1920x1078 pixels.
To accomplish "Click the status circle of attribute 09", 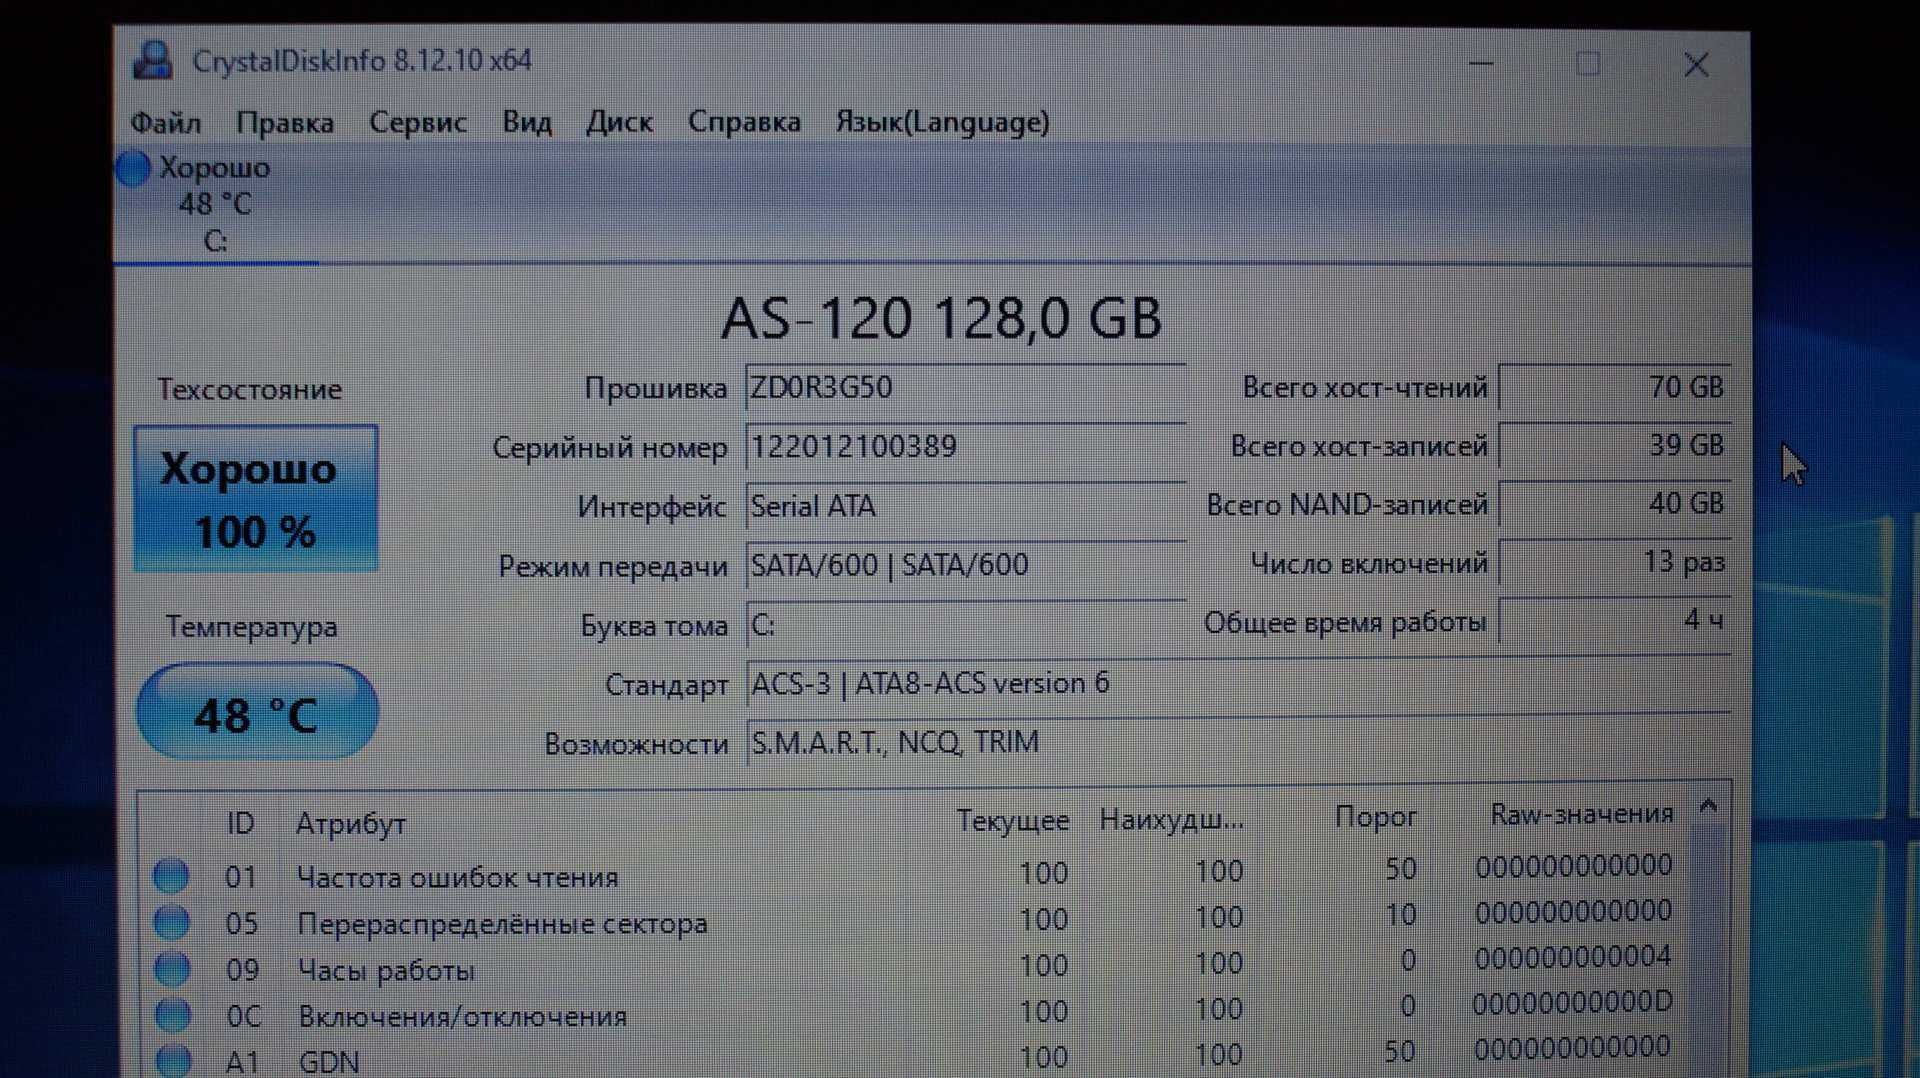I will 172,969.
